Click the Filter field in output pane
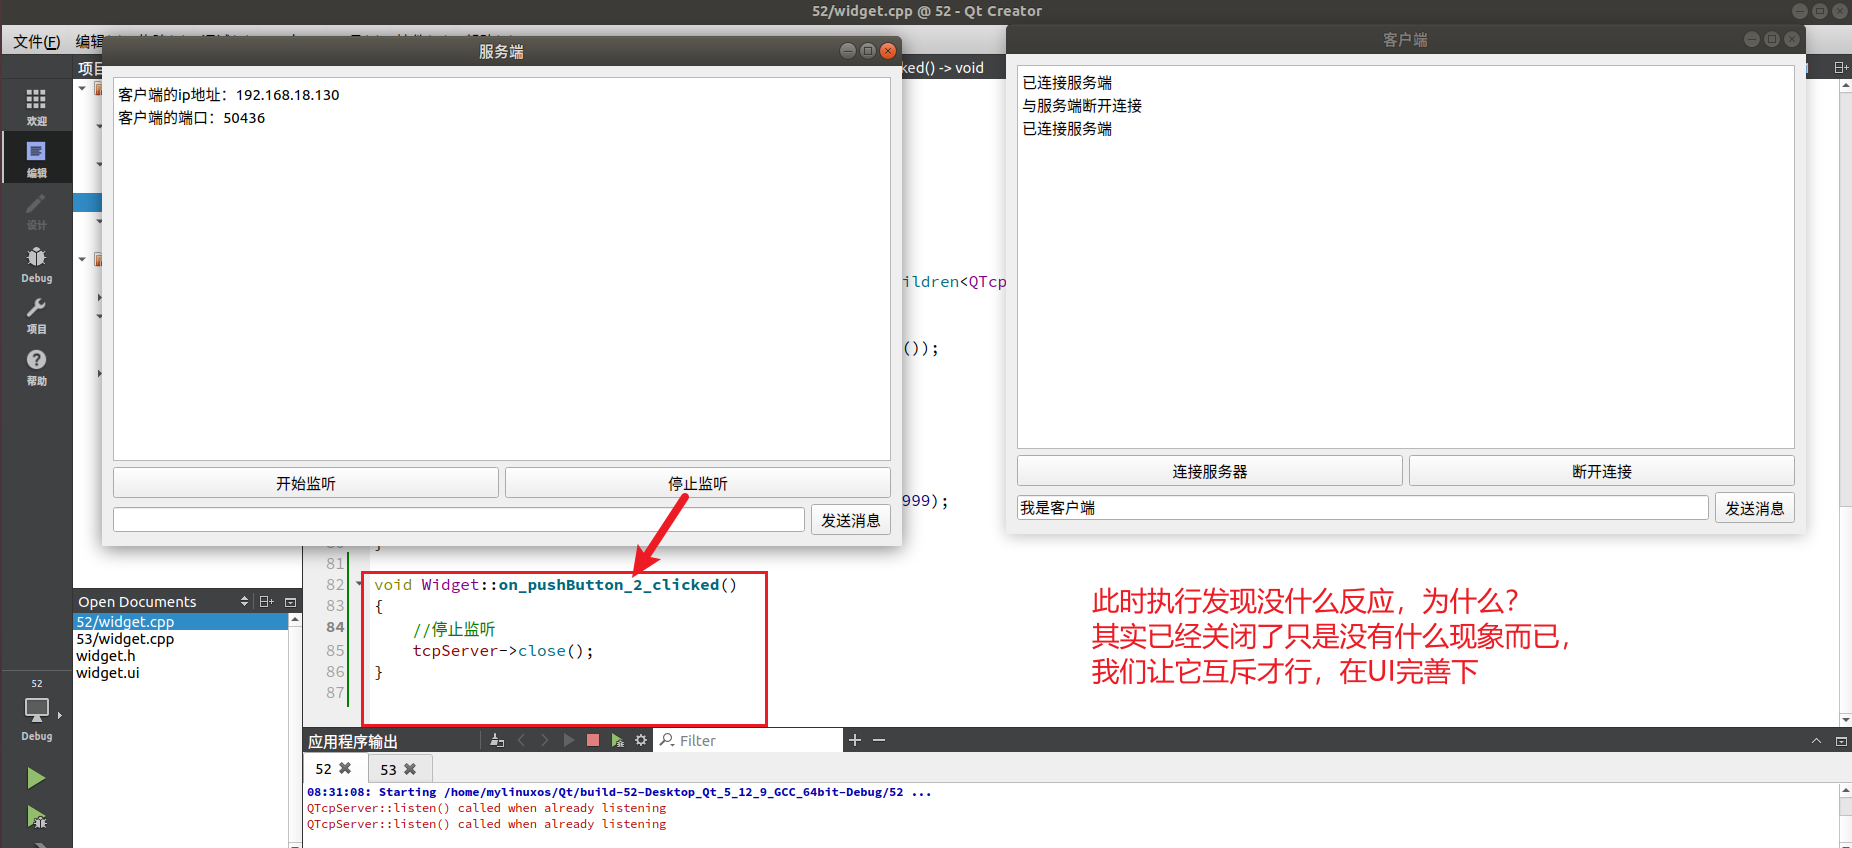 point(748,740)
